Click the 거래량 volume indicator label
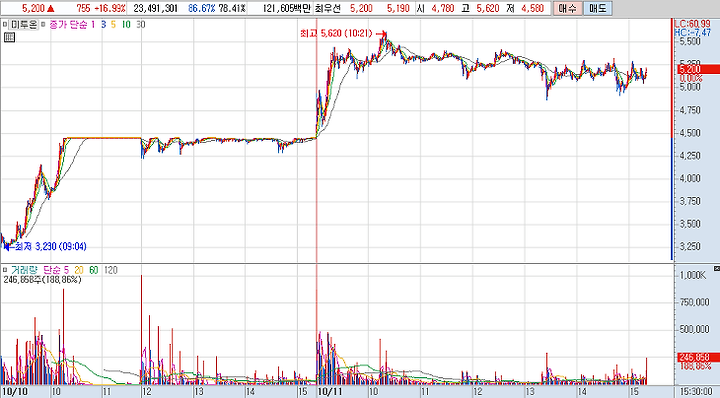Viewport: 720px width, 398px height. point(25,270)
